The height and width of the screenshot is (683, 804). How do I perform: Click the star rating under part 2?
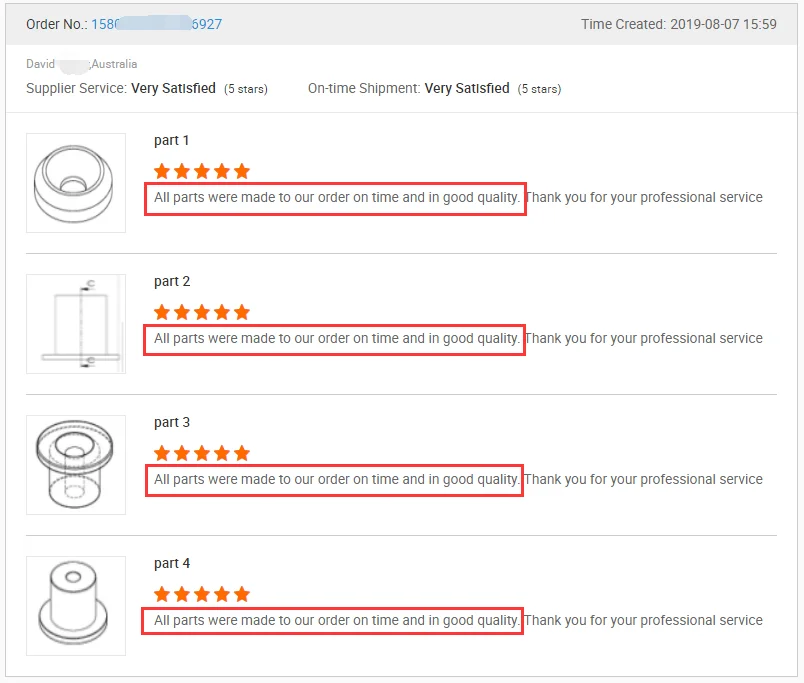click(202, 312)
